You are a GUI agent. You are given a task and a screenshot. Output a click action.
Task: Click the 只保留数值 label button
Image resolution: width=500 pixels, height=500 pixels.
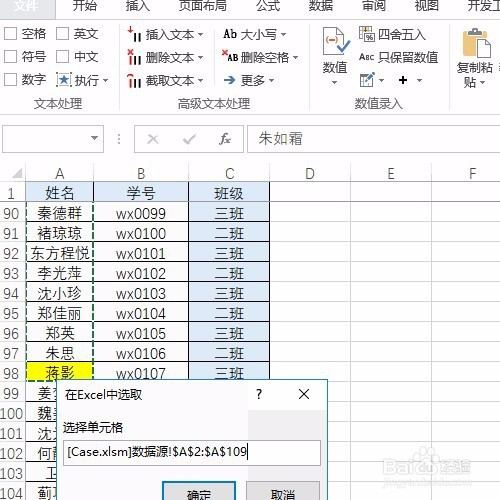click(408, 57)
